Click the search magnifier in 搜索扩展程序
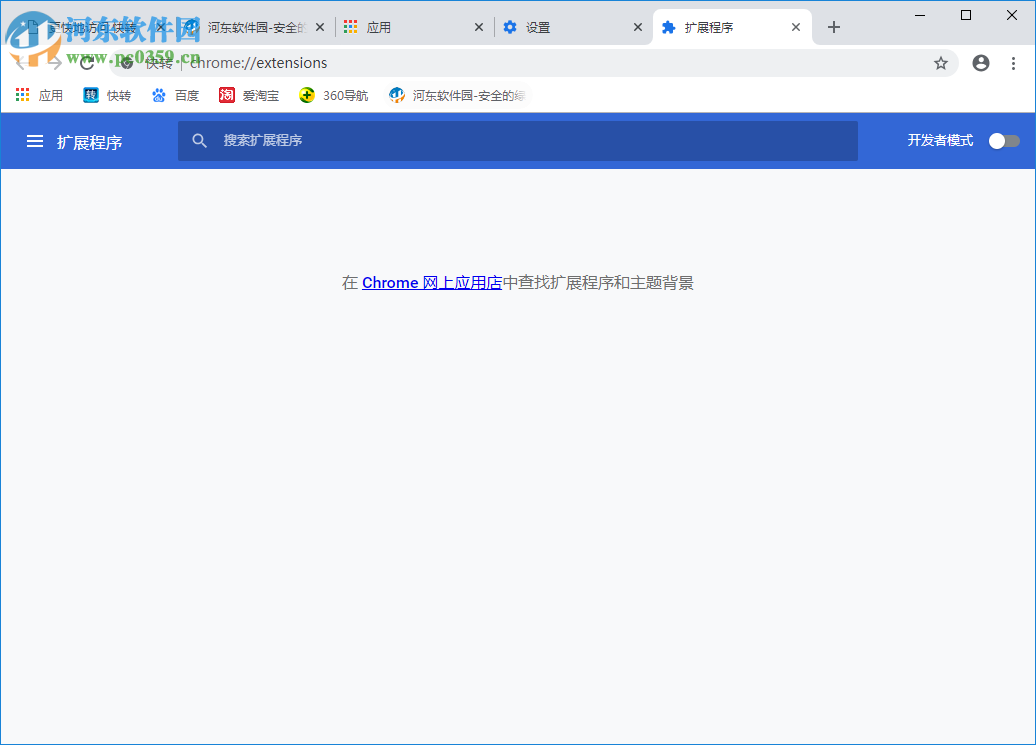The width and height of the screenshot is (1036, 745). tap(200, 140)
